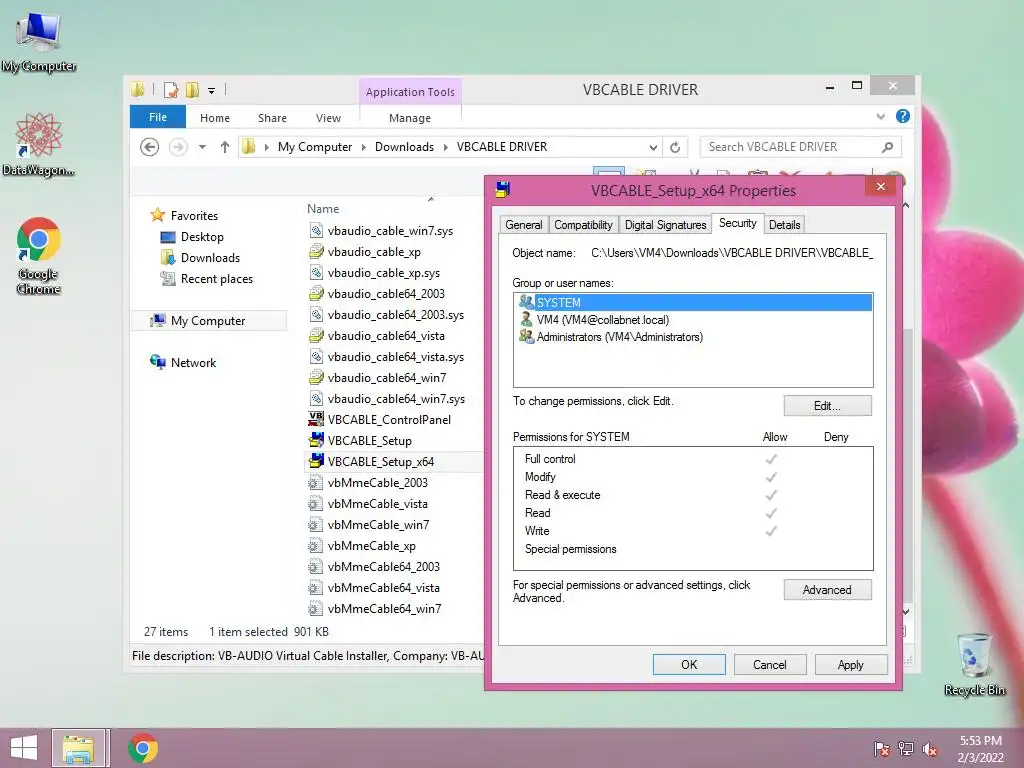Select vbaudio_cable64_vista.sys file
Viewport: 1024px width, 768px height.
386,357
